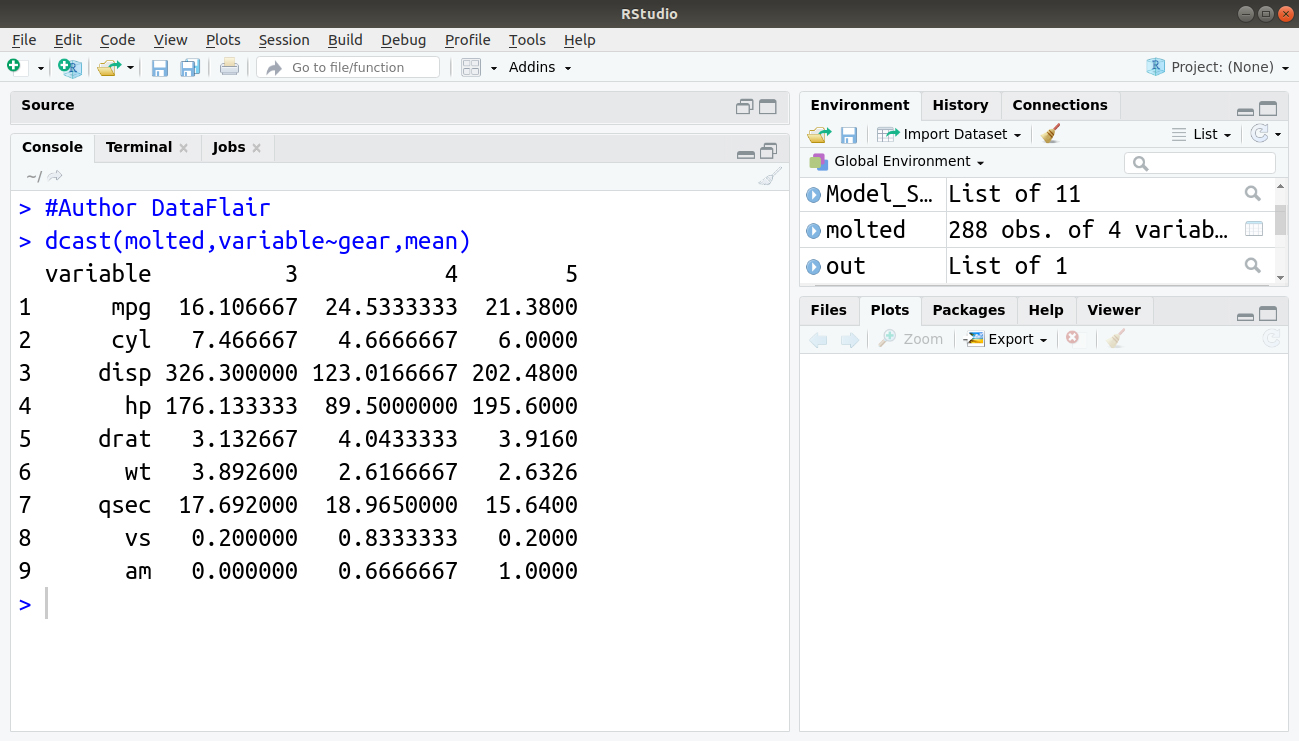This screenshot has height=741, width=1299.
Task: Click the view working directory arrow icon
Action: (x=55, y=176)
